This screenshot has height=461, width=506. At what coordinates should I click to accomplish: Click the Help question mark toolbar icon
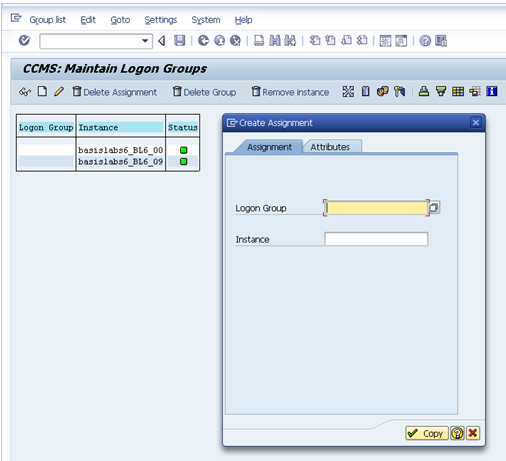[425, 41]
